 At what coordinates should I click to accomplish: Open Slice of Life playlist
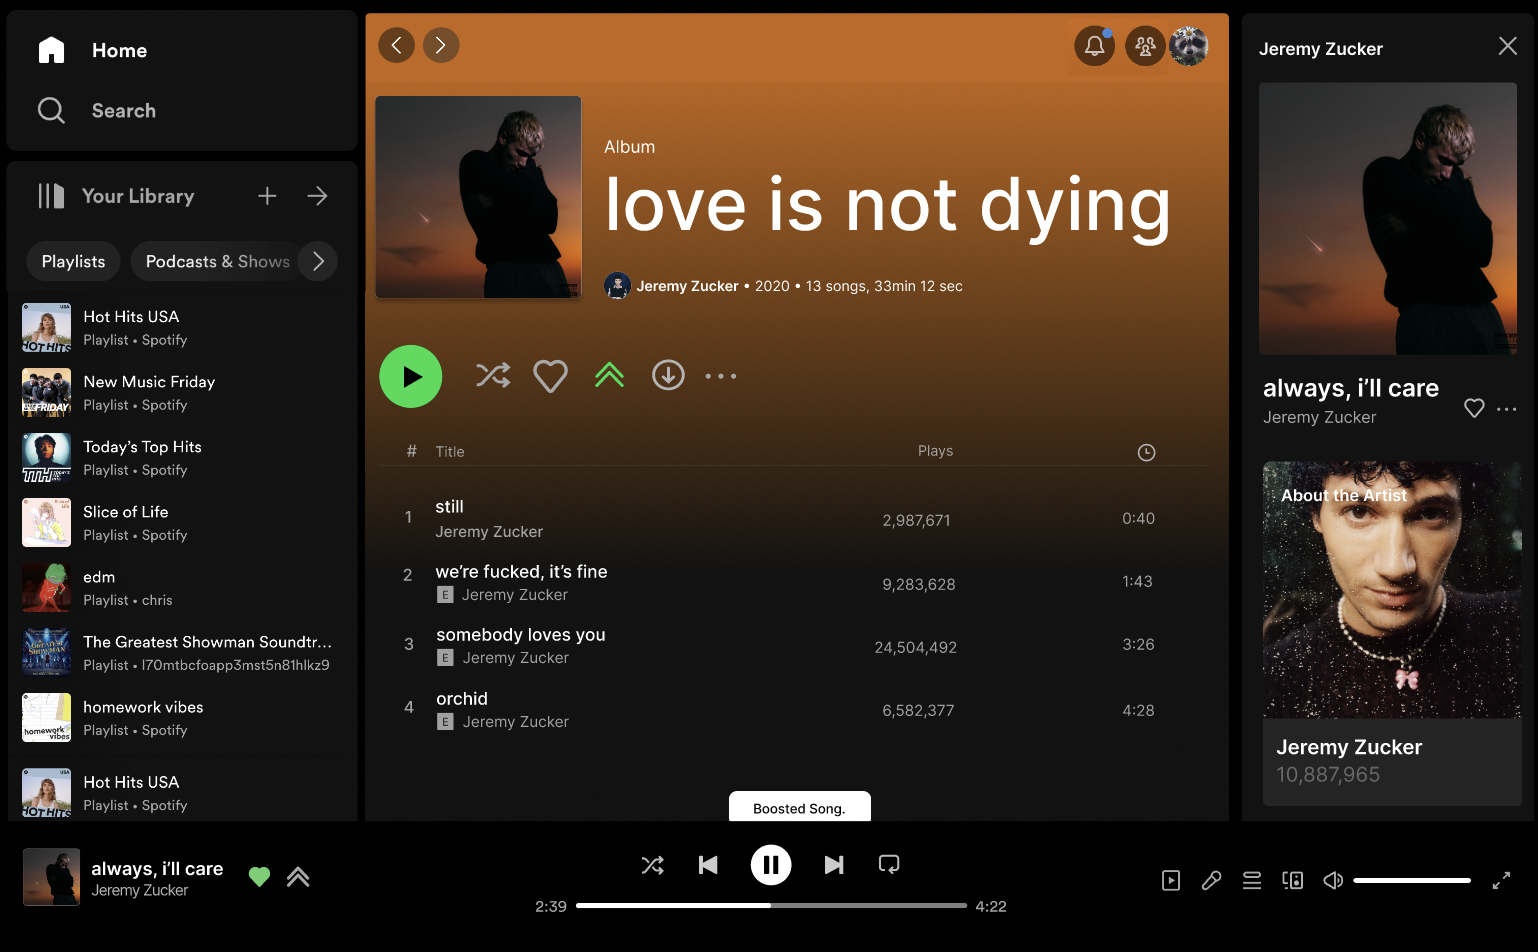point(182,523)
